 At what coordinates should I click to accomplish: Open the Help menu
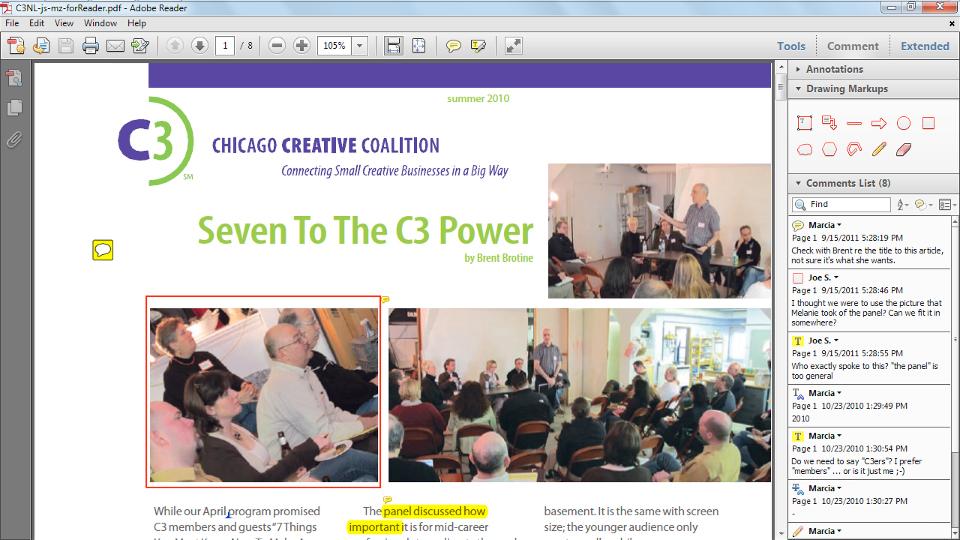(137, 23)
